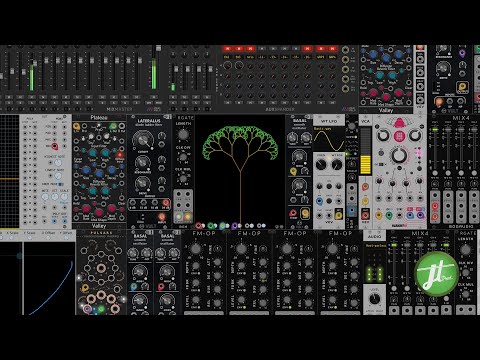Click the yellow output jack on the WT LFO module
This screenshot has width=480, height=360.
tap(339, 215)
